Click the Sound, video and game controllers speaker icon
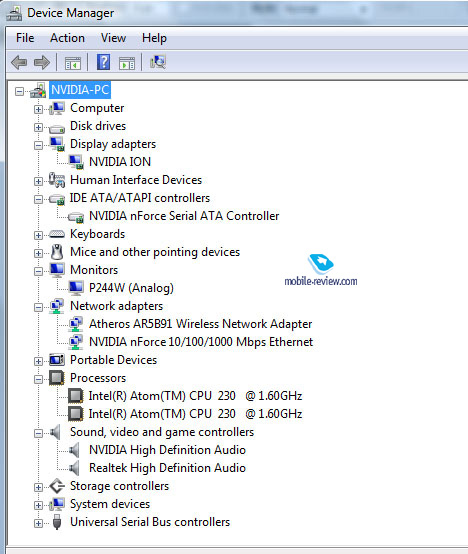 [x=55, y=432]
